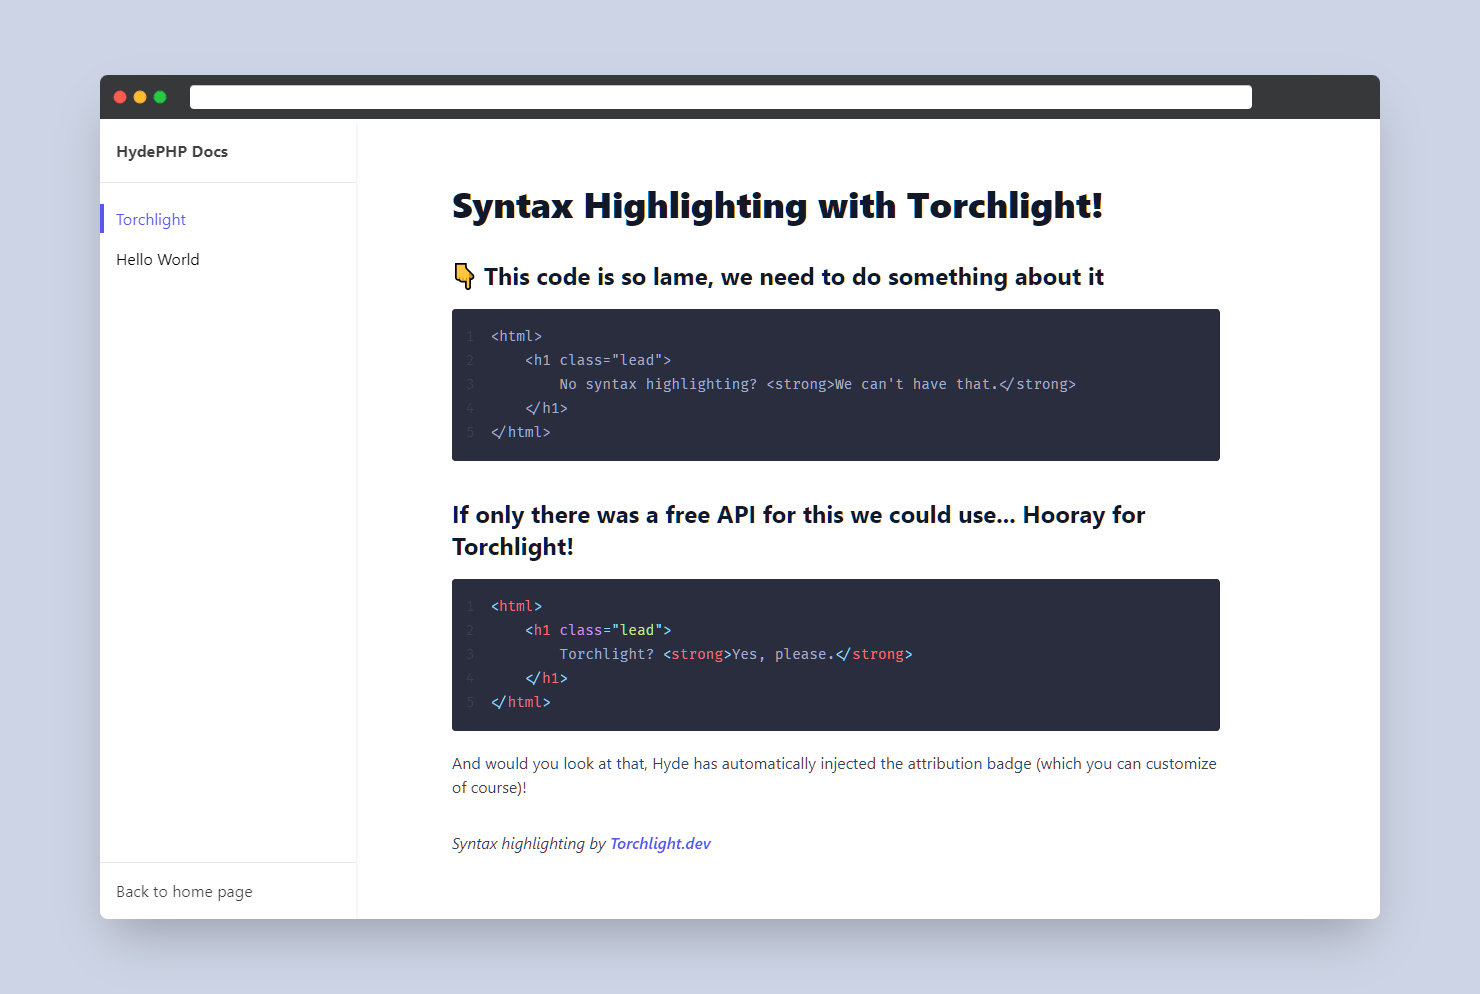The width and height of the screenshot is (1480, 994).
Task: Click the red close window dot
Action: pyautogui.click(x=120, y=97)
